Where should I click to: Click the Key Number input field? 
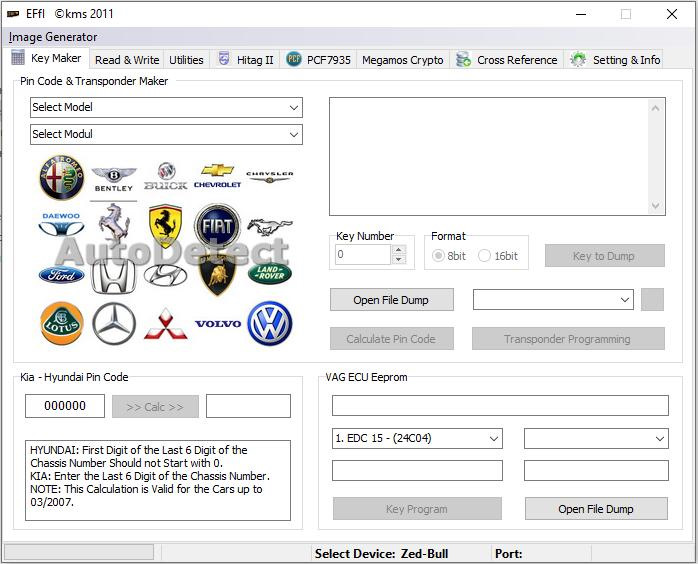363,255
